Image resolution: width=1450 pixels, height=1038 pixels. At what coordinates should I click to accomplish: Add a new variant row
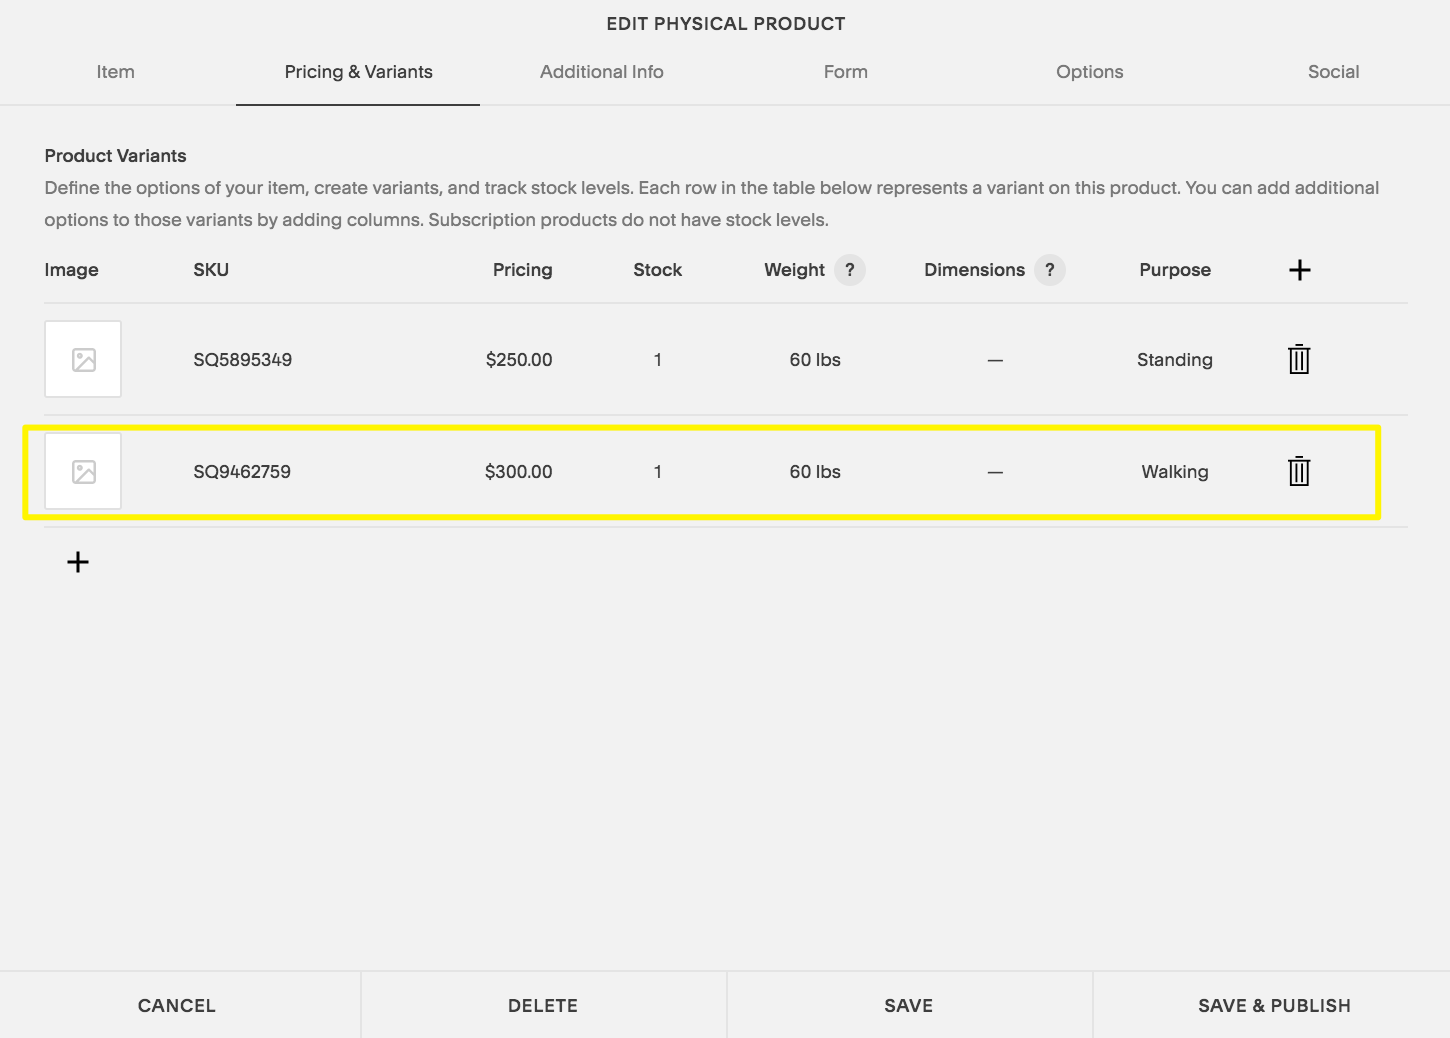78,562
